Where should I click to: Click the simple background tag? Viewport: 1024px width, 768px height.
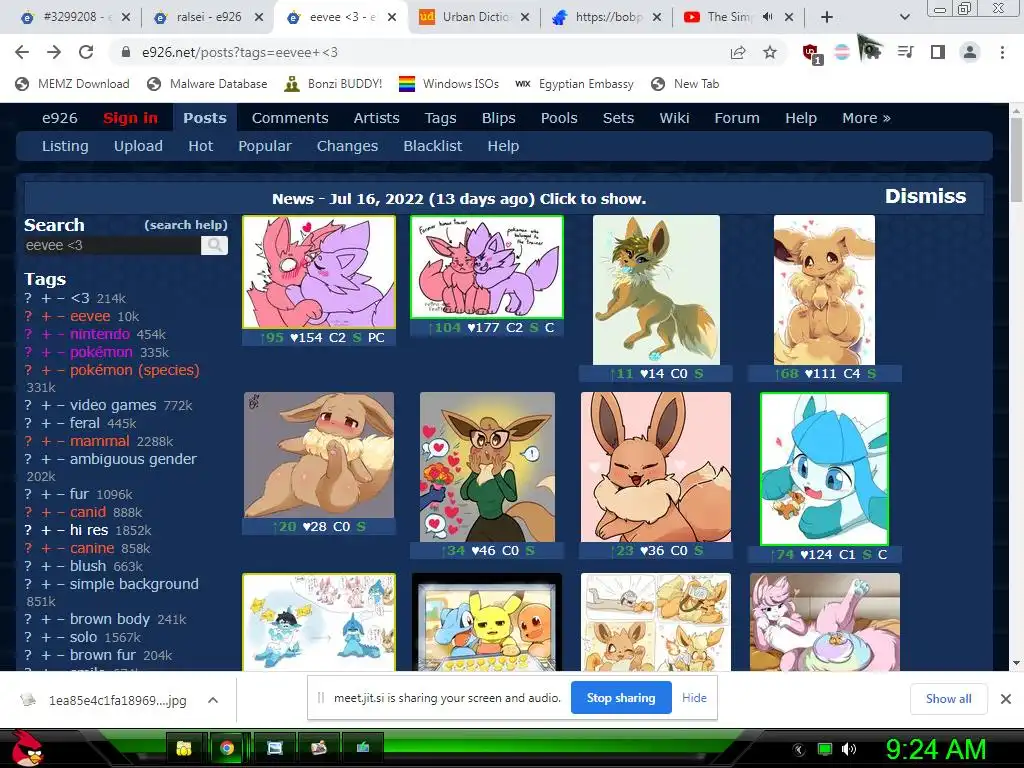(x=134, y=584)
